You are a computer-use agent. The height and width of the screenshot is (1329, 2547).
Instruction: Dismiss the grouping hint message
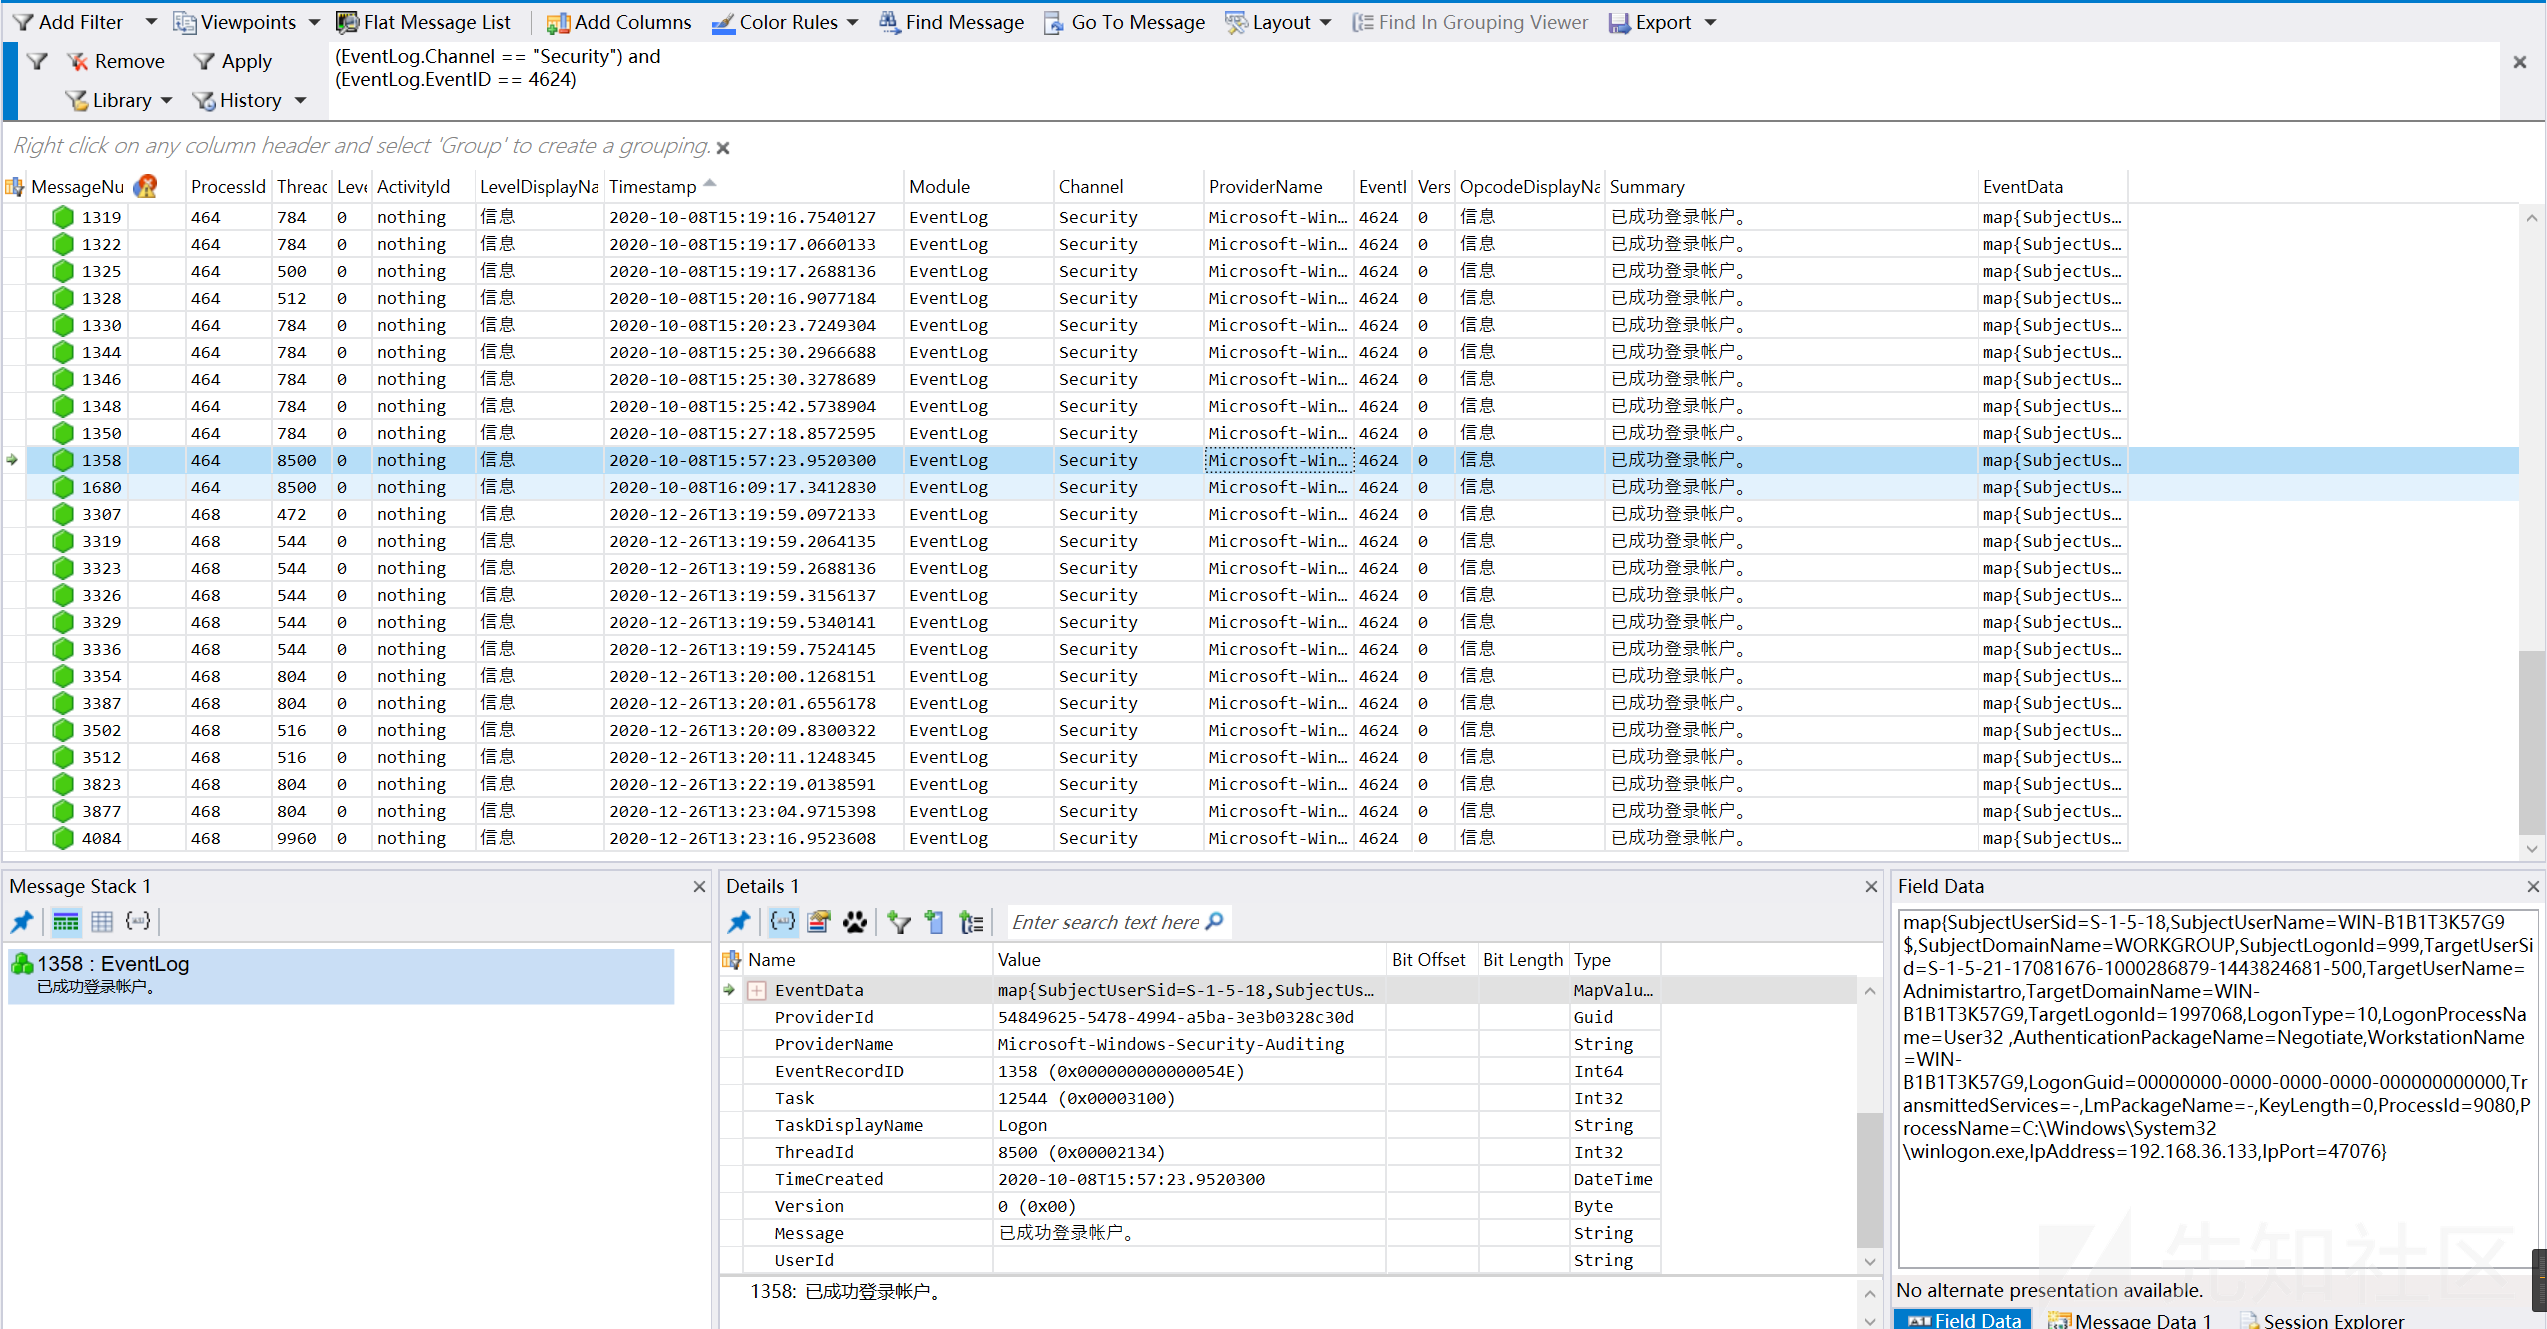point(723,148)
